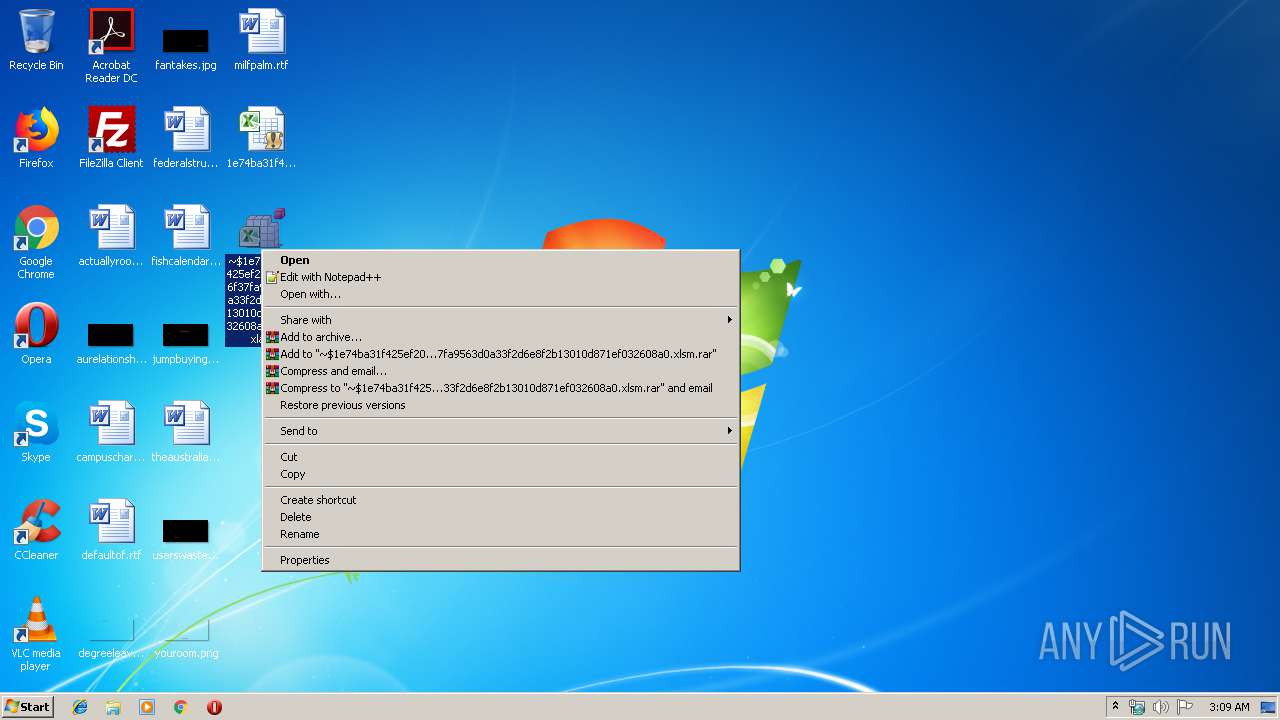The height and width of the screenshot is (720, 1280).
Task: Select the 1e74ba31f4… Excel file
Action: click(261, 138)
